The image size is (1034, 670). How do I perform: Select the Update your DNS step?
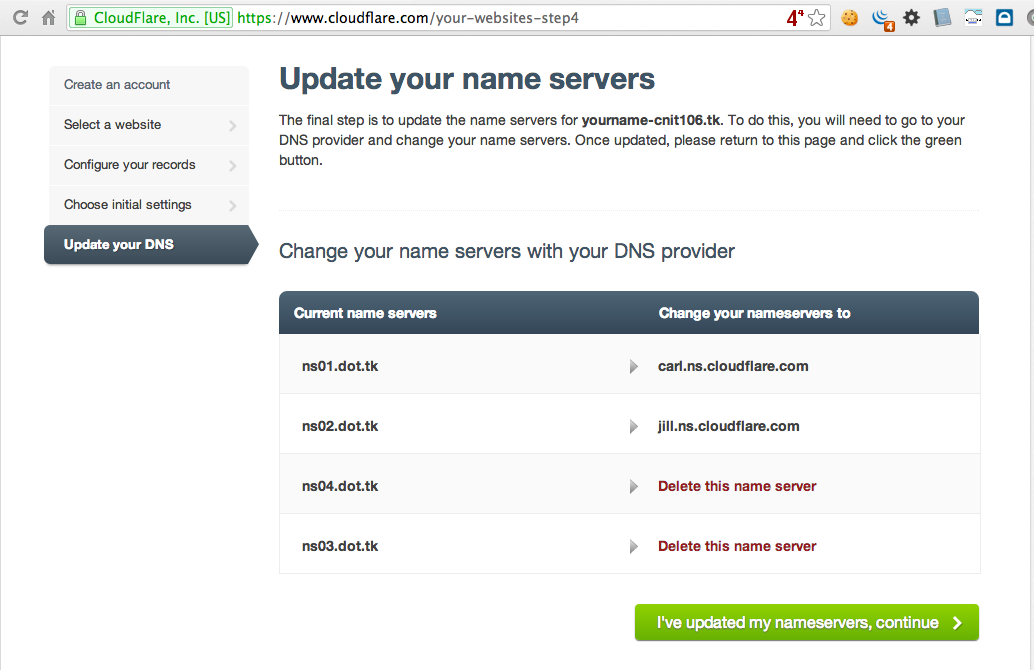pyautogui.click(x=150, y=245)
